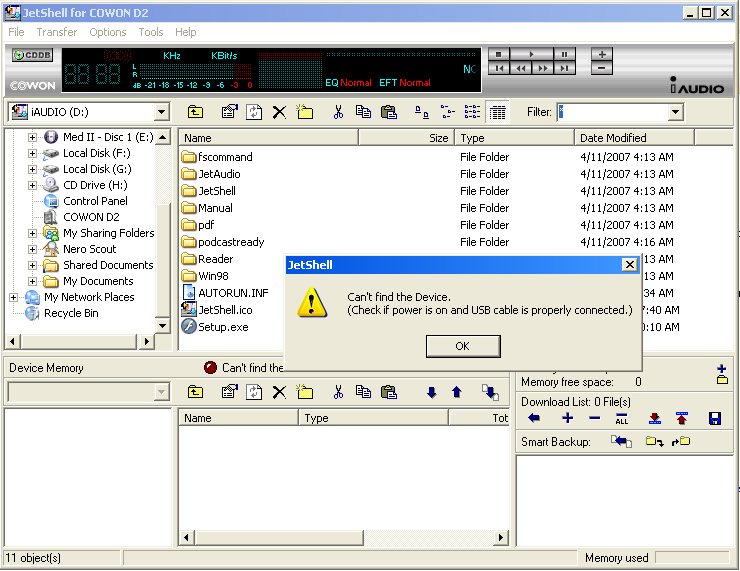Image resolution: width=740 pixels, height=571 pixels.
Task: Cut selected file in top toolbar
Action: pyautogui.click(x=338, y=112)
